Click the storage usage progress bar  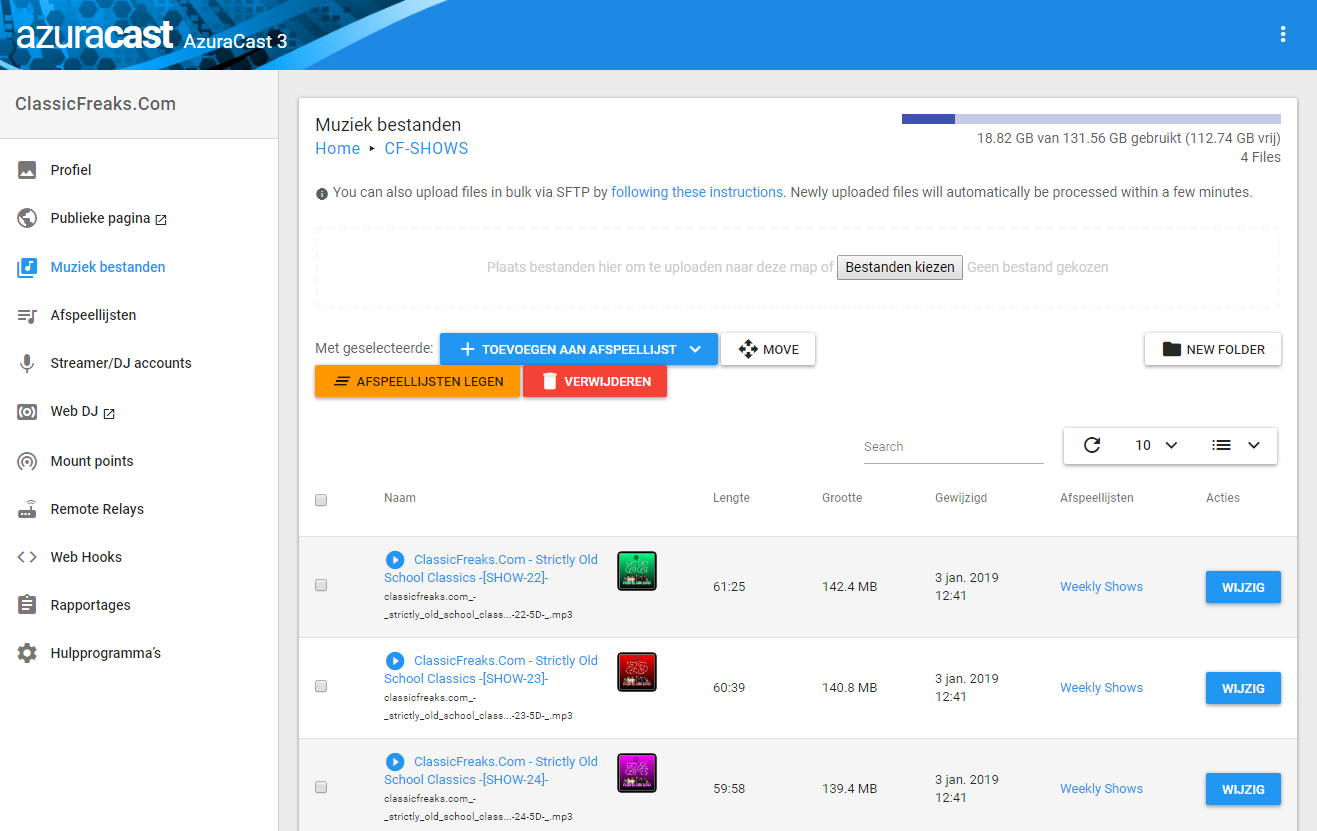[1091, 119]
